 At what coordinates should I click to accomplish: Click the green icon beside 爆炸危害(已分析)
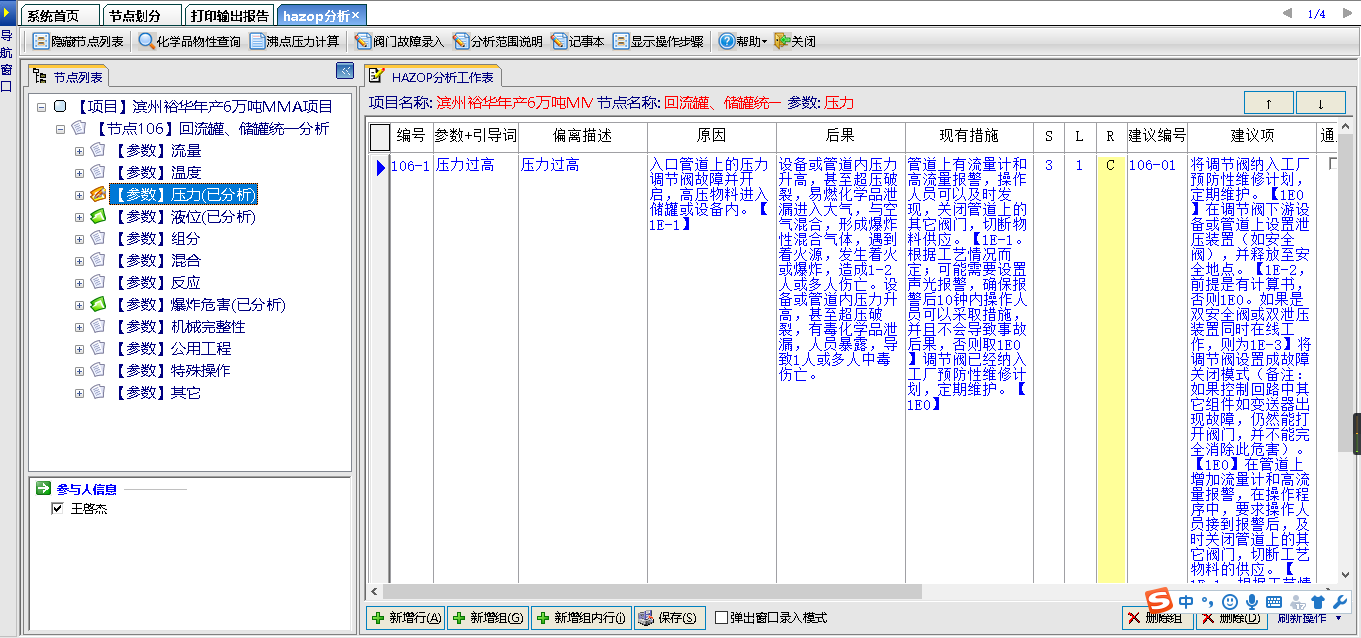tap(98, 304)
